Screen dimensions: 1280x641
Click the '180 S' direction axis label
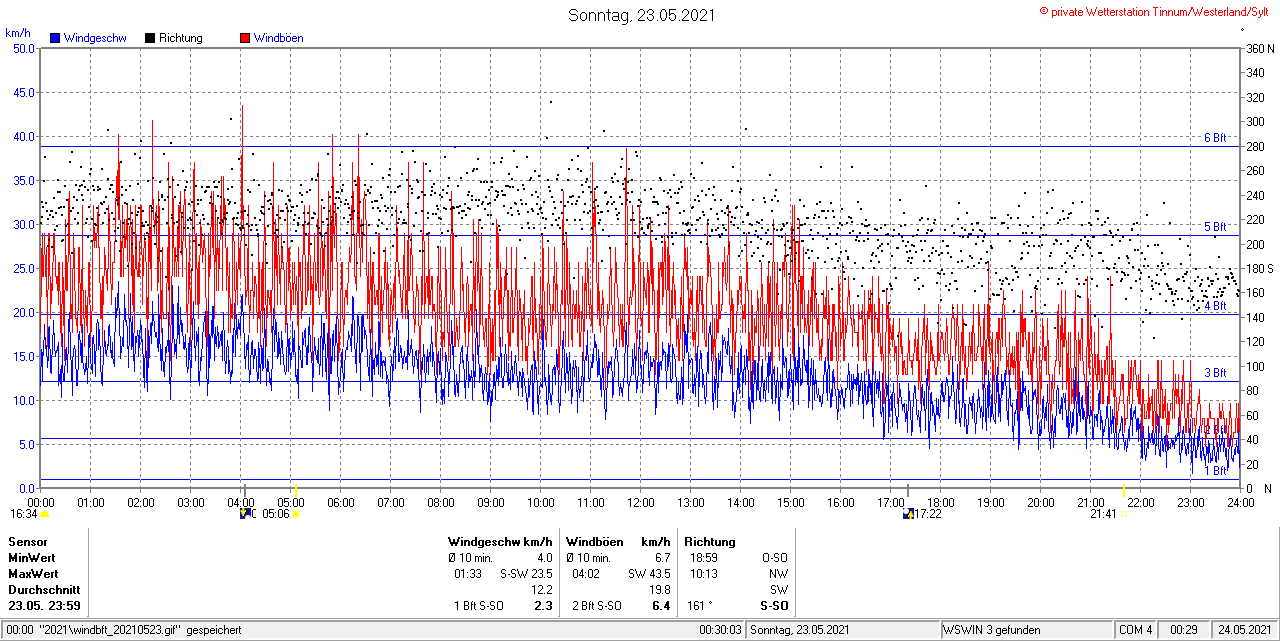point(1260,268)
